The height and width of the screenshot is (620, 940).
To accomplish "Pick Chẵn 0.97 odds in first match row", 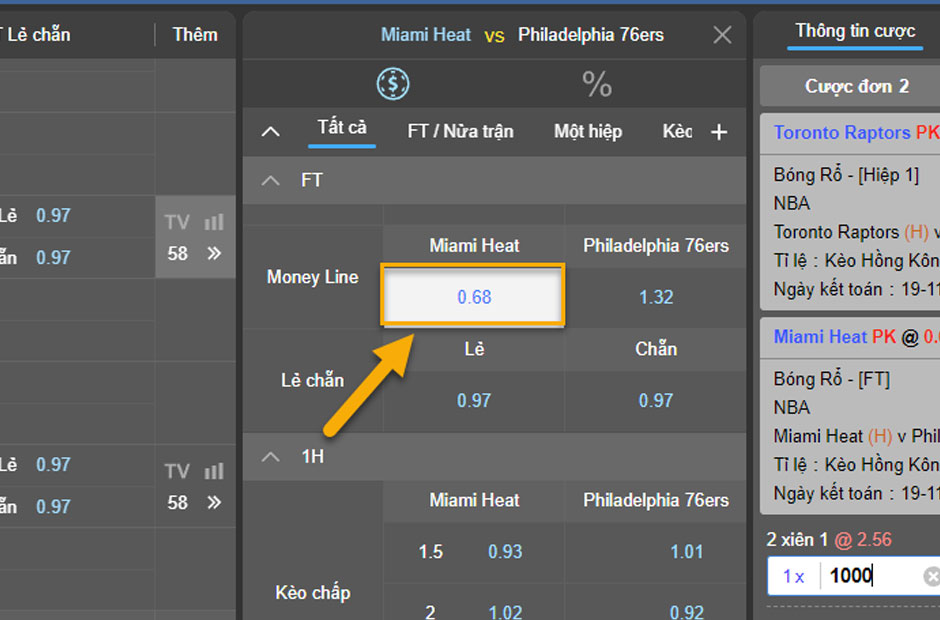I will click(x=53, y=258).
